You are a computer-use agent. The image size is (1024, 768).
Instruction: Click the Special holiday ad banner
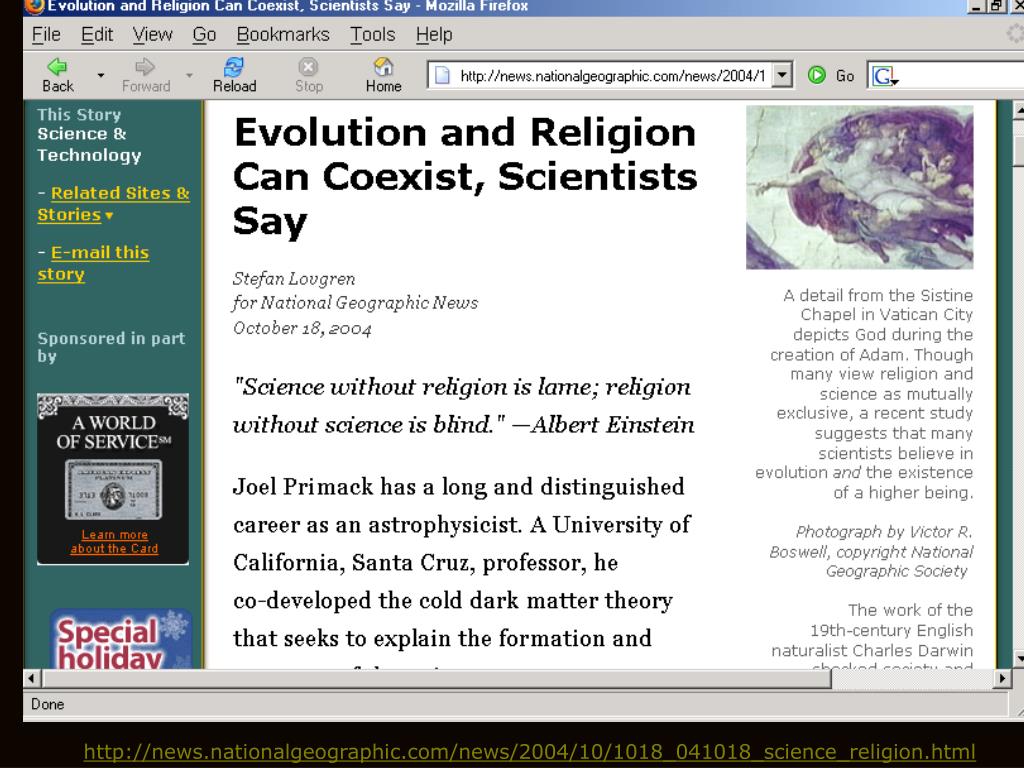coord(121,639)
